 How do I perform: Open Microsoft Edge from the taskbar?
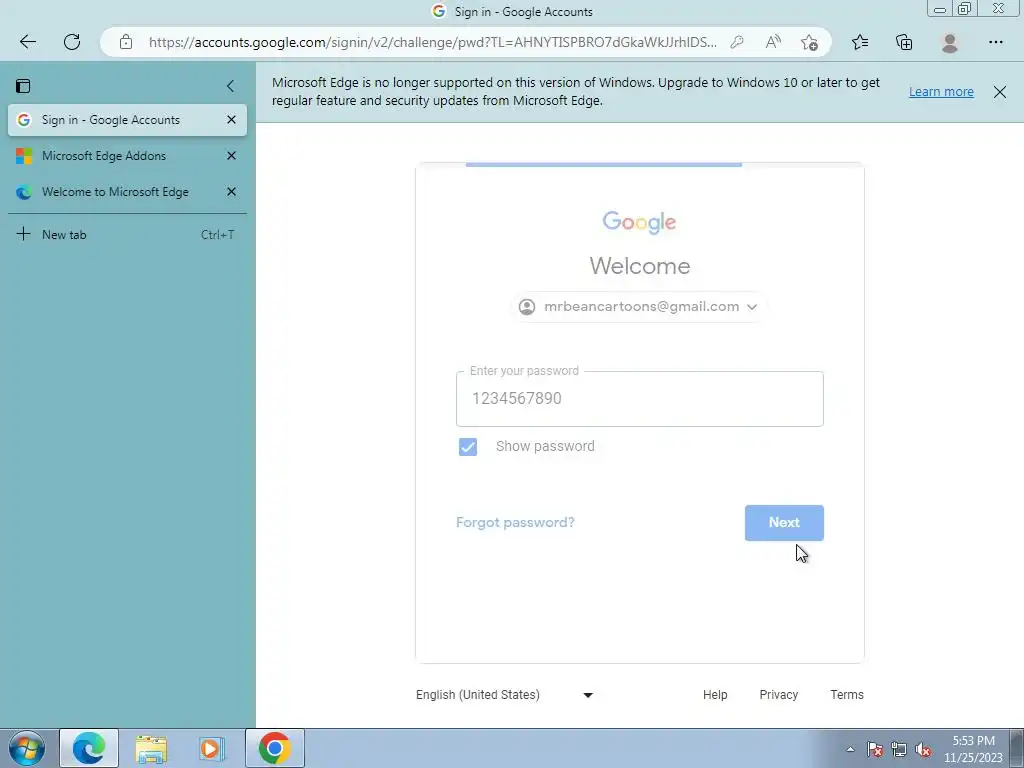click(x=89, y=748)
